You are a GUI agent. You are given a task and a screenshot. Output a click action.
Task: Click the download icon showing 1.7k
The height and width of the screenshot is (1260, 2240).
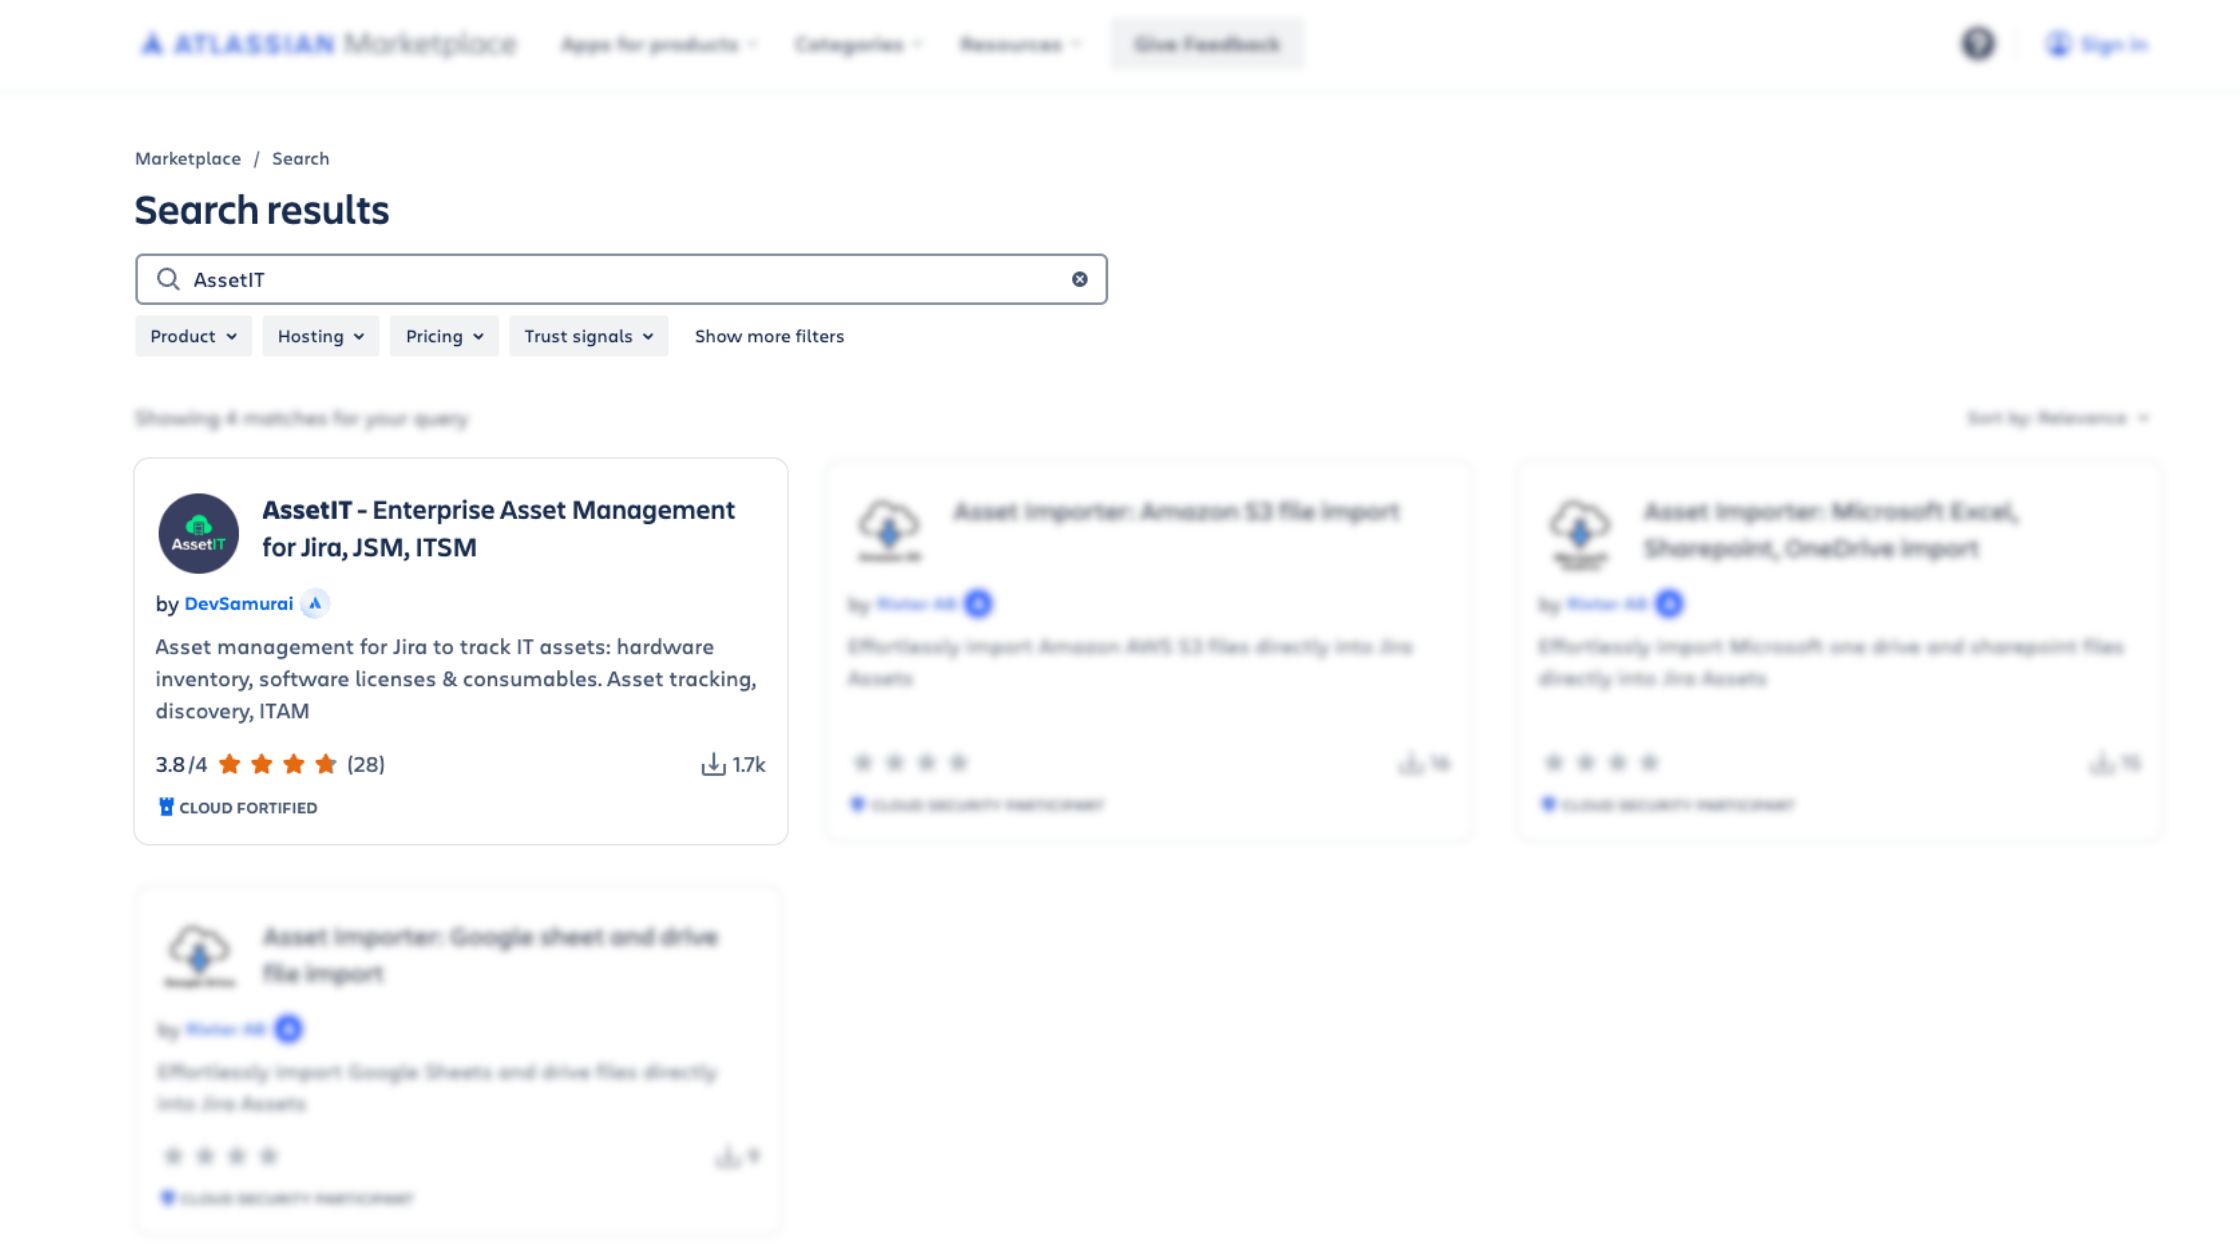tap(714, 764)
